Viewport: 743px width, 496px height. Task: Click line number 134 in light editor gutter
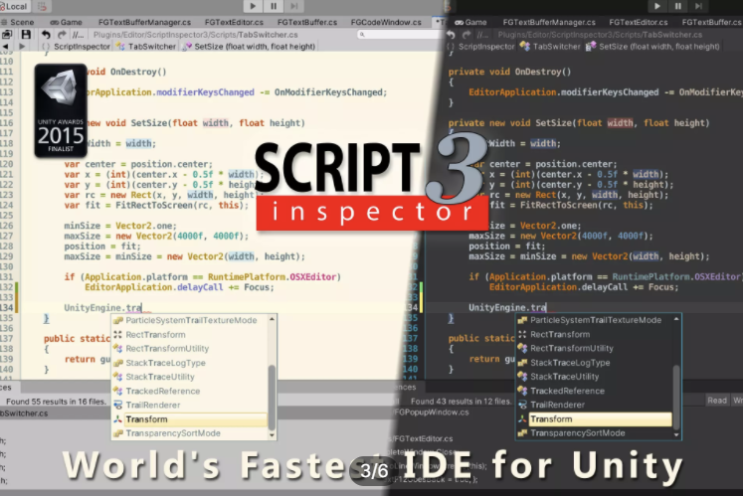7,308
